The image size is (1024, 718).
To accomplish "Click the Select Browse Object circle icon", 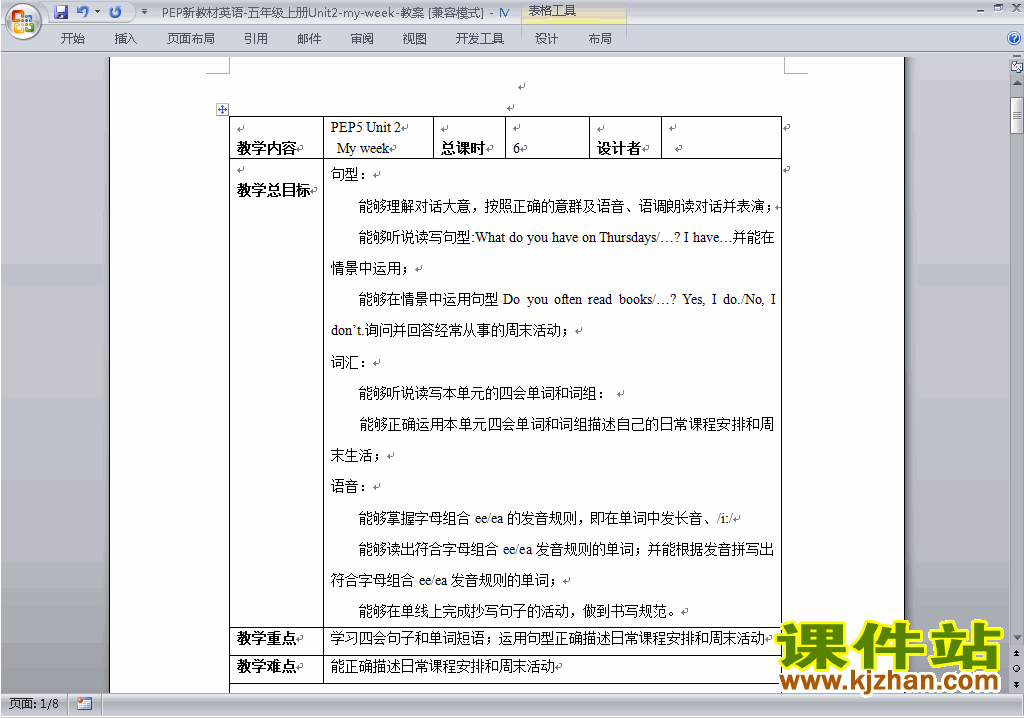I will point(1017,668).
